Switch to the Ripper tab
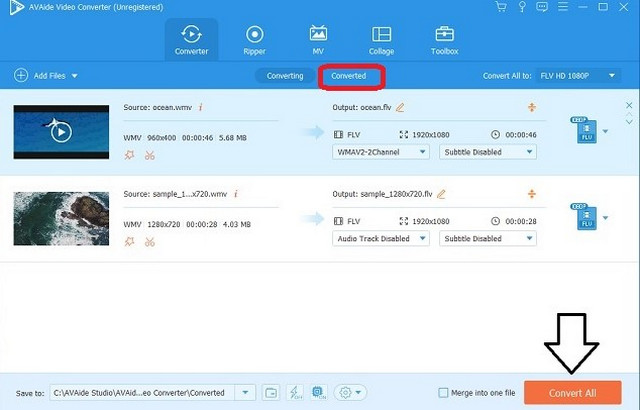The width and height of the screenshot is (640, 410). pos(254,40)
